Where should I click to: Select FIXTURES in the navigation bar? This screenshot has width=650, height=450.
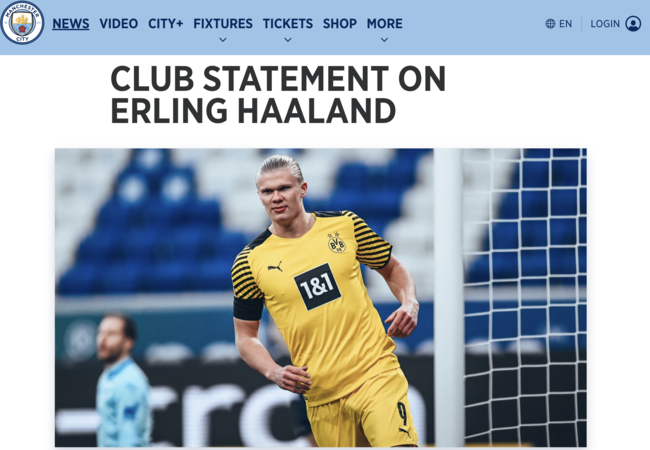pyautogui.click(x=223, y=24)
